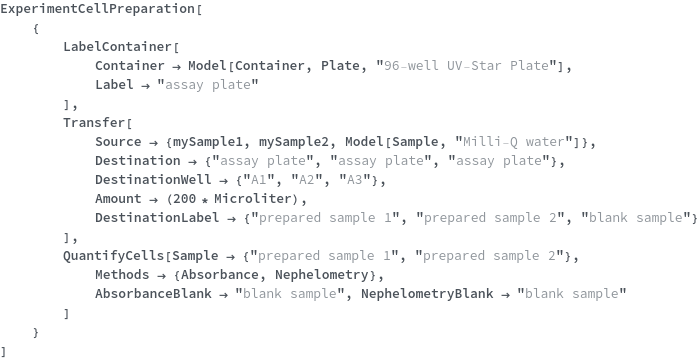Click the AbsorbanceBlank option name

click(x=153, y=294)
